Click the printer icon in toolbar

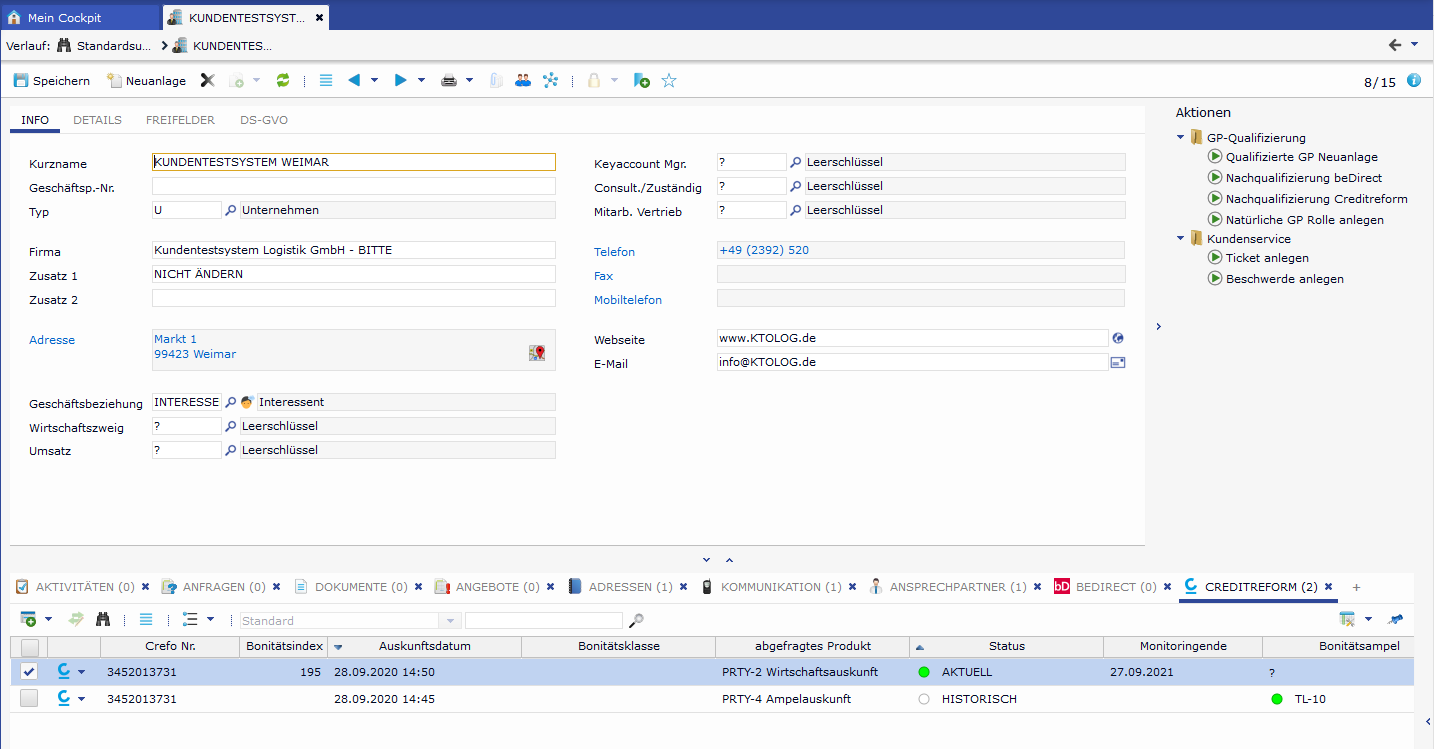pos(449,81)
